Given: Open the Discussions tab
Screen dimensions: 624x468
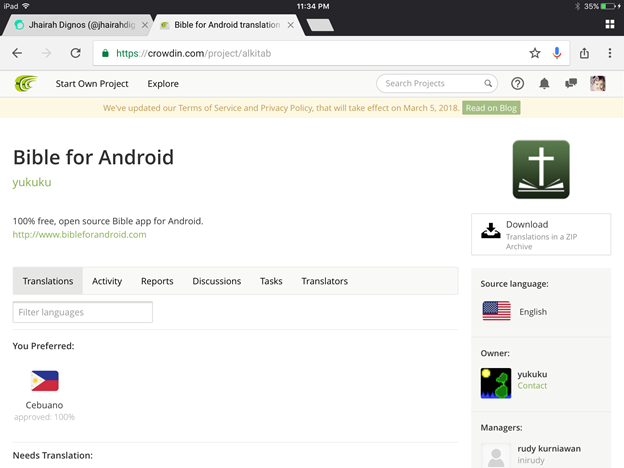Looking at the screenshot, I should (x=216, y=281).
